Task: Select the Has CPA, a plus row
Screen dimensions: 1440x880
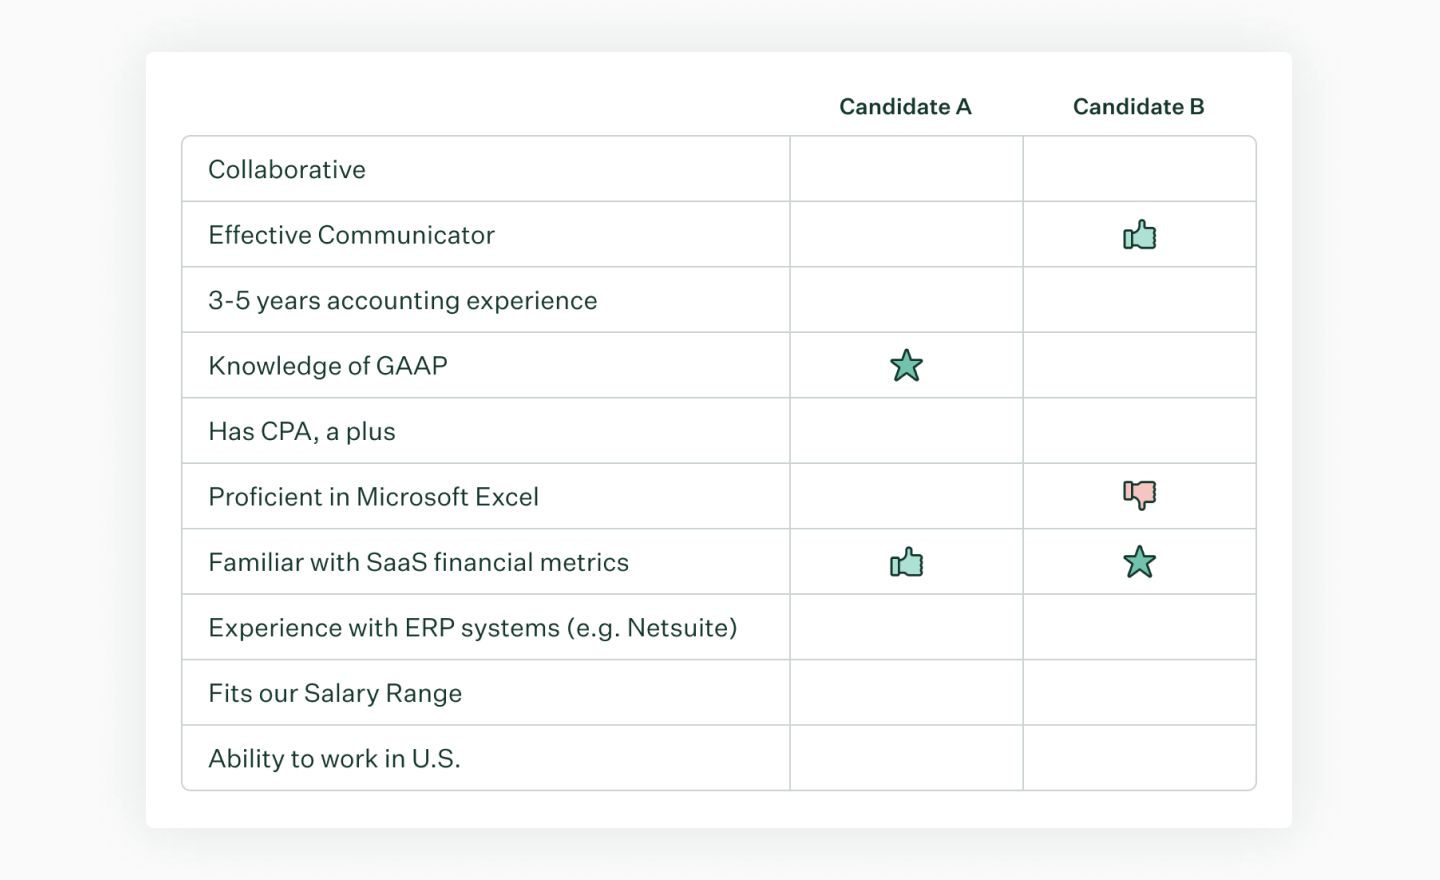Action: click(302, 432)
